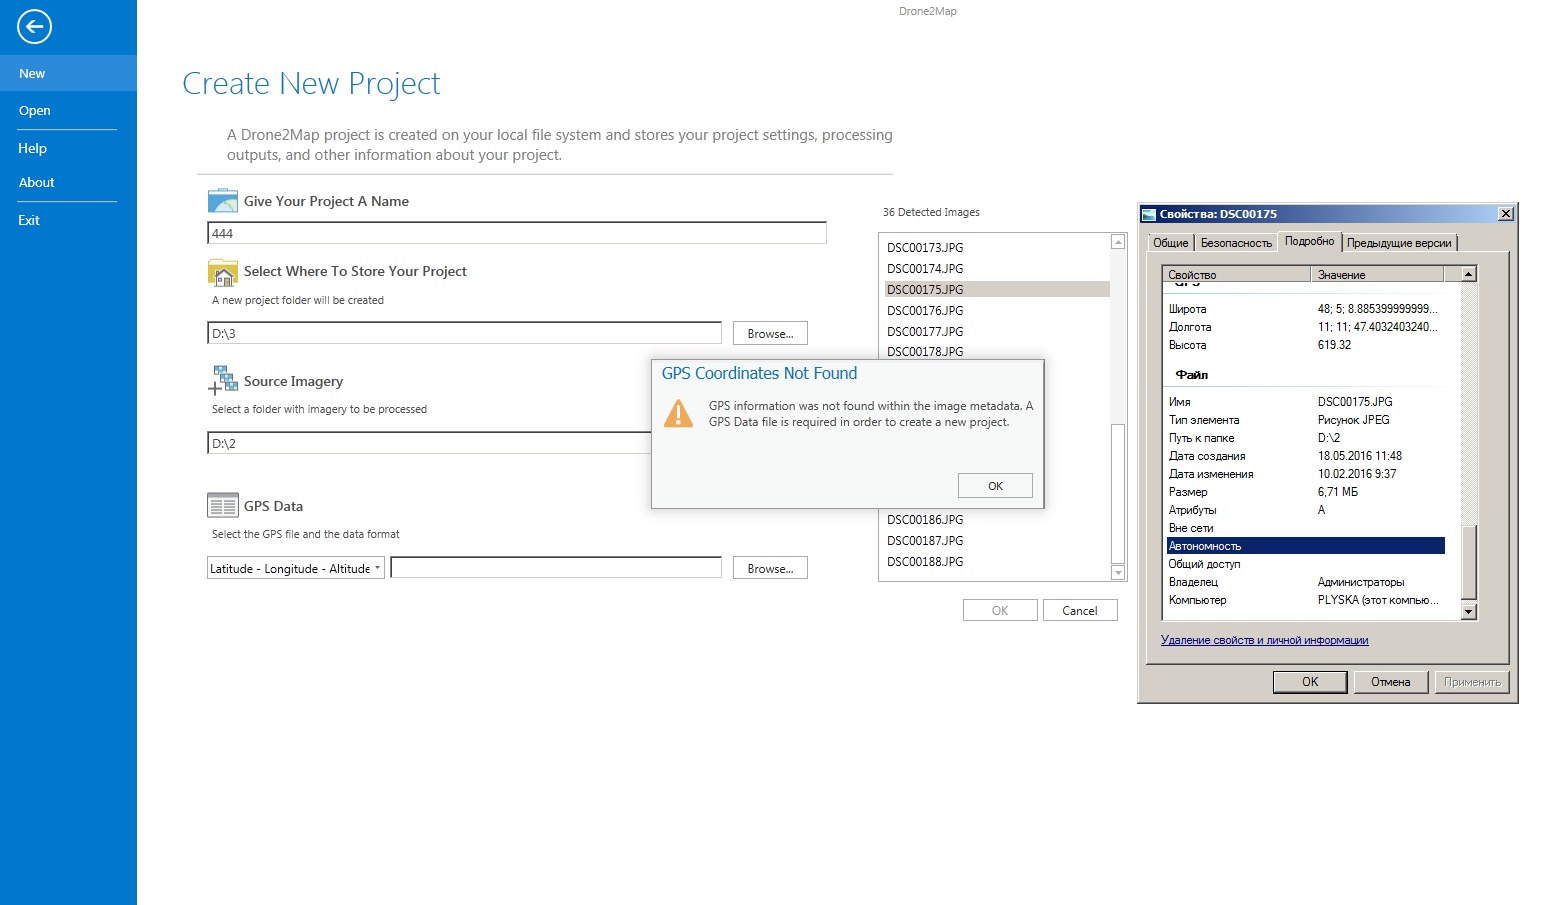This screenshot has height=905, width=1545.
Task: Click Browse for project storage location
Action: [770, 333]
